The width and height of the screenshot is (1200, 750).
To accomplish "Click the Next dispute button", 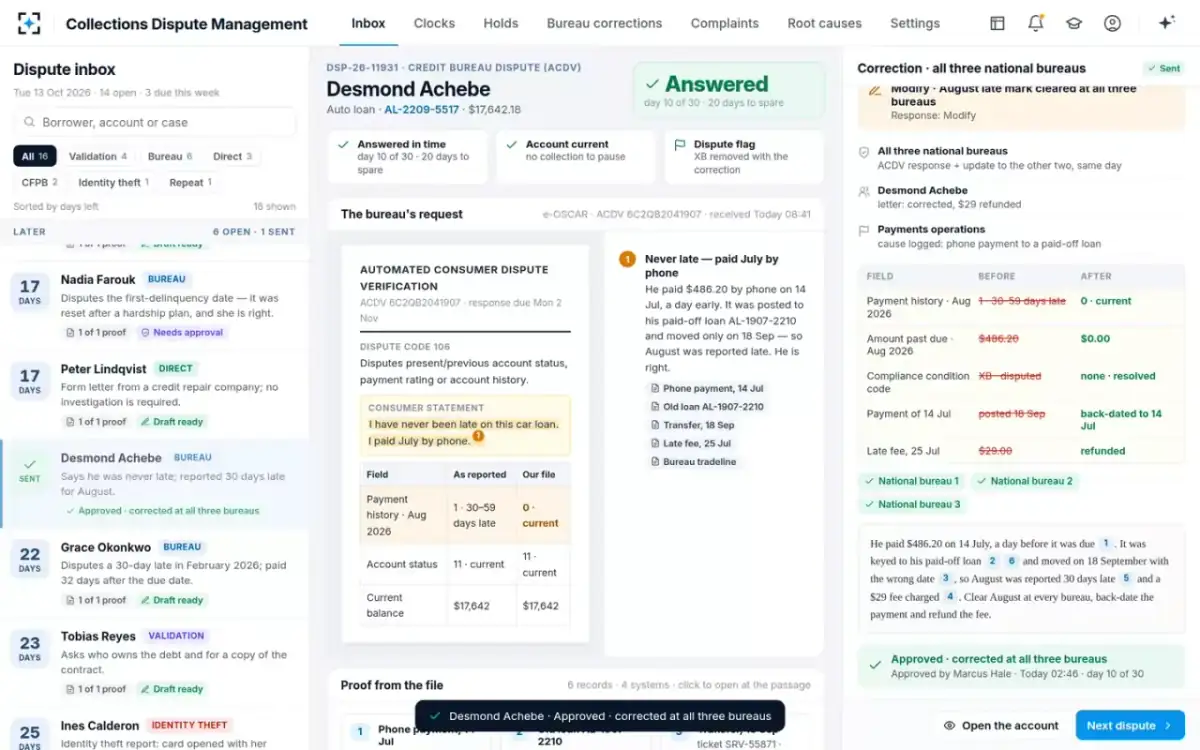I will 1130,726.
